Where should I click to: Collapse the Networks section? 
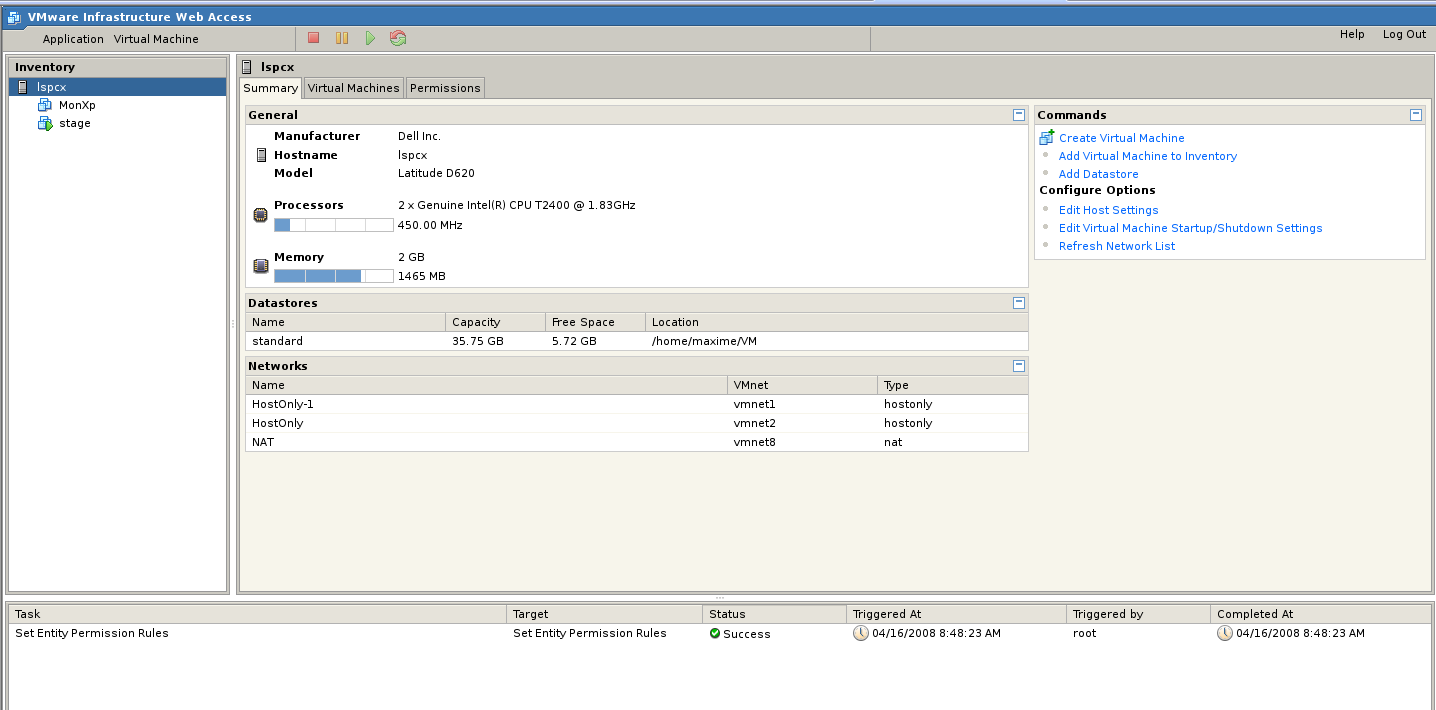click(x=1019, y=366)
